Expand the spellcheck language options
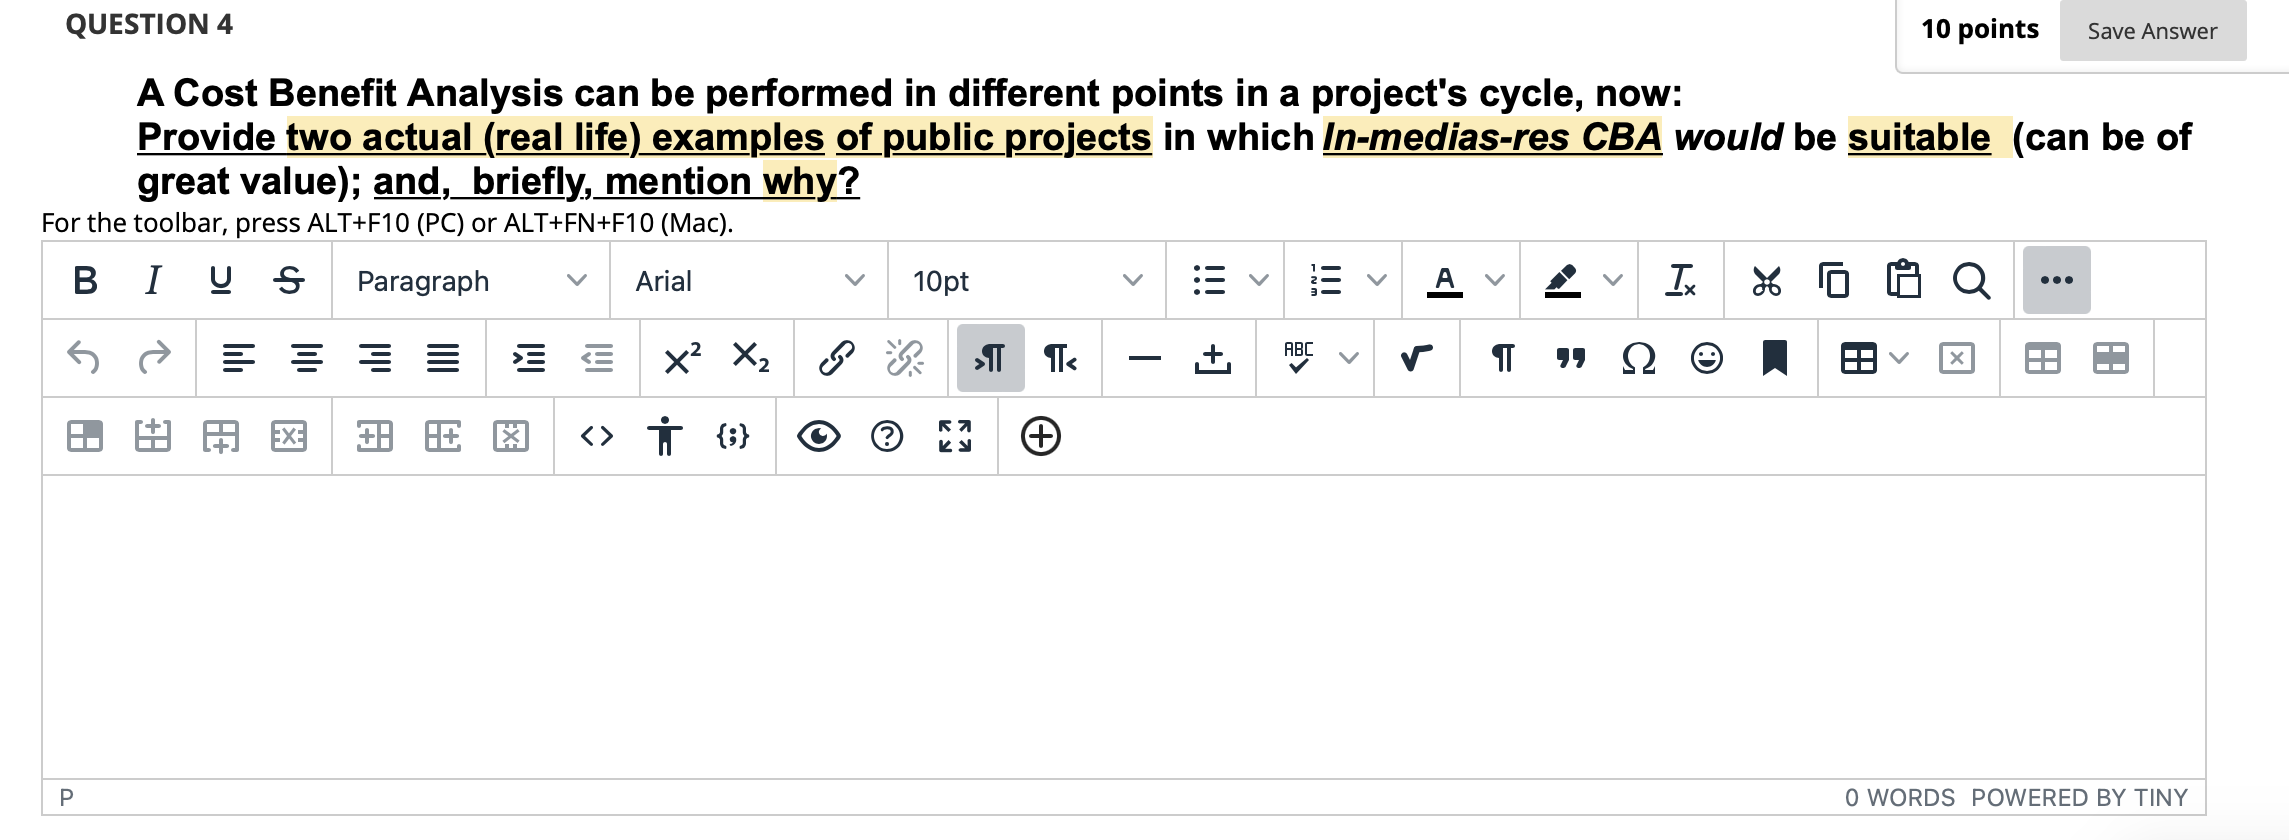The height and width of the screenshot is (840, 2289). (x=1349, y=358)
